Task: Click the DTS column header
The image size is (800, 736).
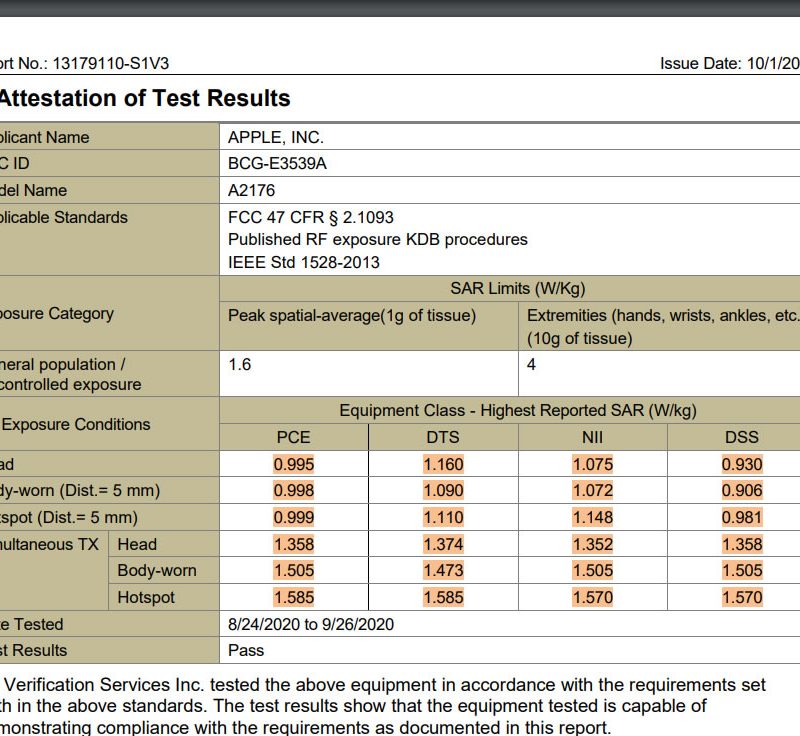Action: point(443,437)
